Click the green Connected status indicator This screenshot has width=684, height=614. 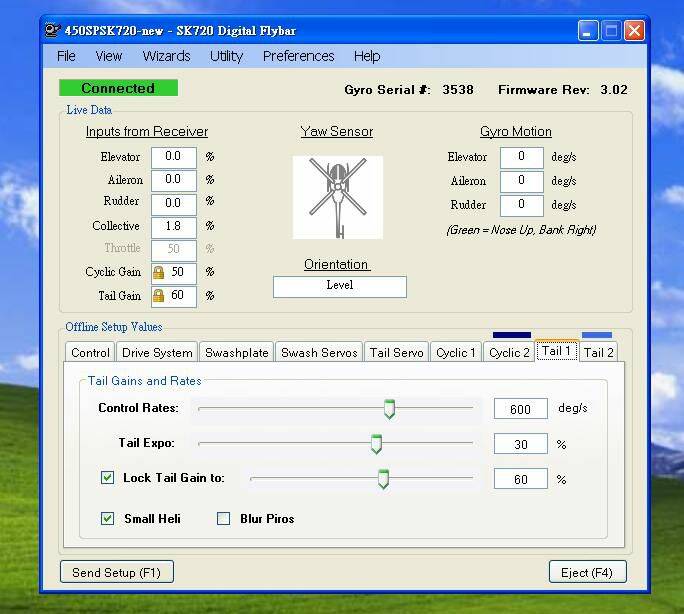pyautogui.click(x=118, y=88)
